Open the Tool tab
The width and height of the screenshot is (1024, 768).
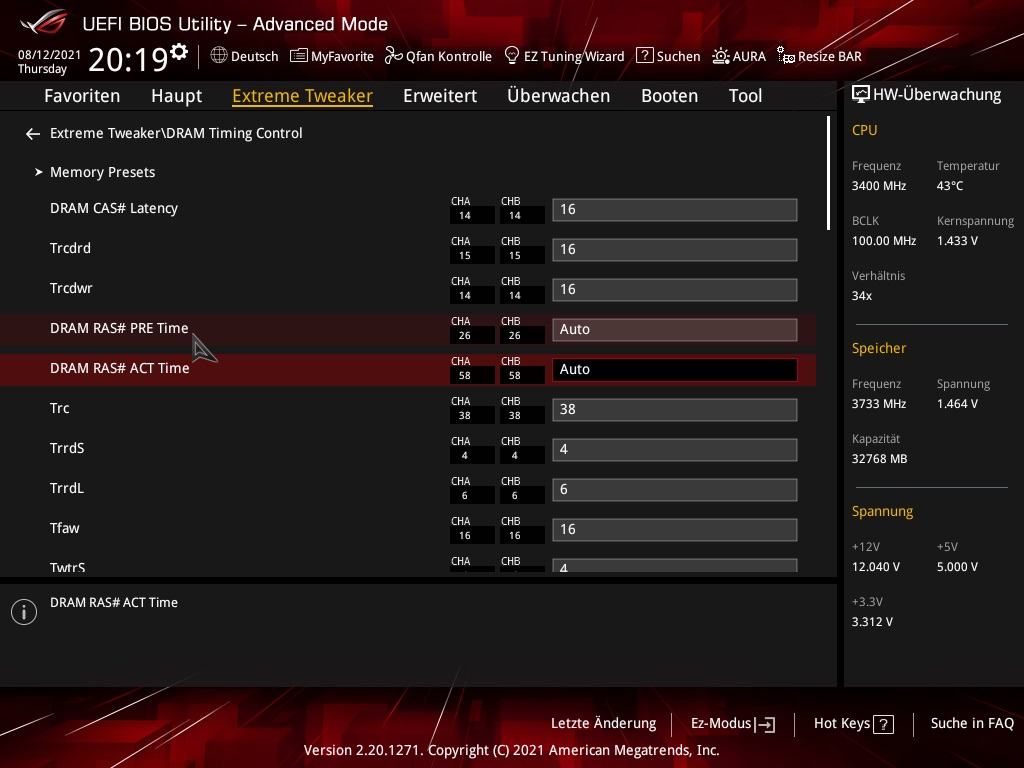point(745,96)
